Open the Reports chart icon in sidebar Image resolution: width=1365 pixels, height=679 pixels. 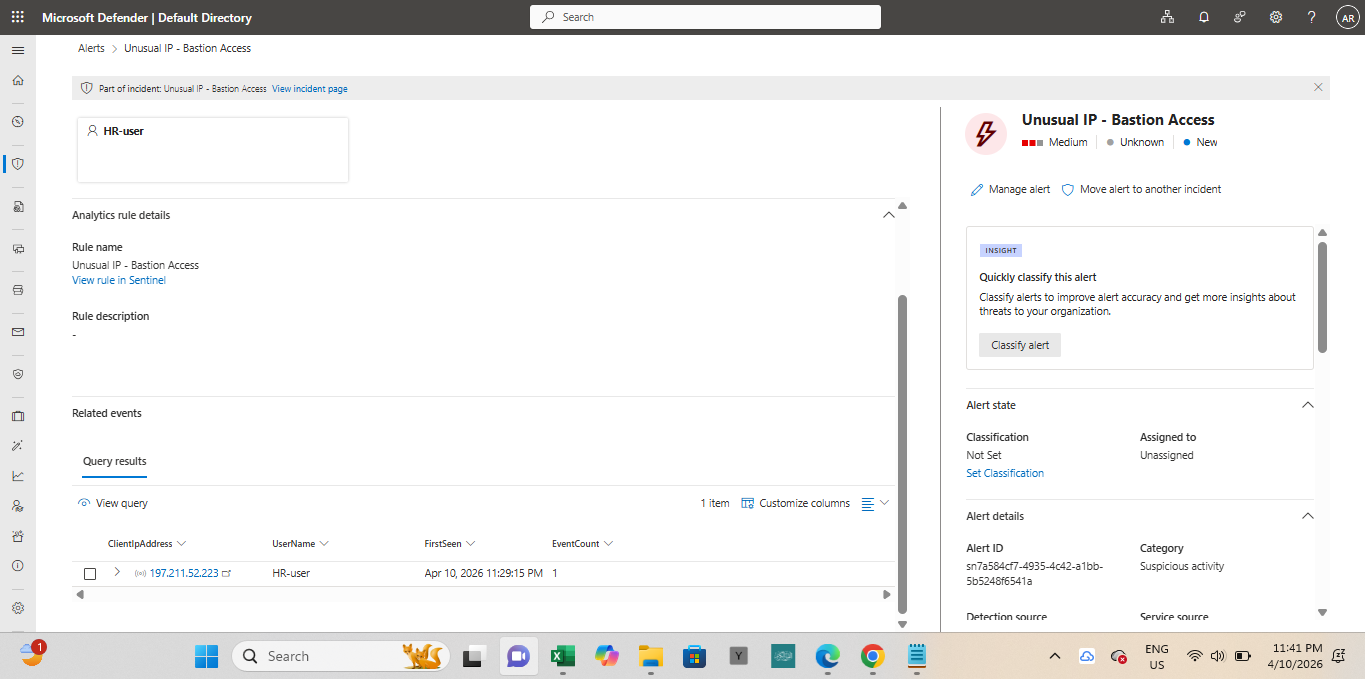17,476
